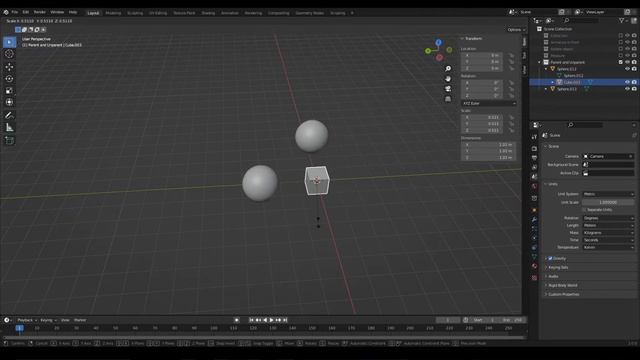Viewport: 640px width, 360px height.
Task: Open the World properties tab
Action: pos(534,186)
